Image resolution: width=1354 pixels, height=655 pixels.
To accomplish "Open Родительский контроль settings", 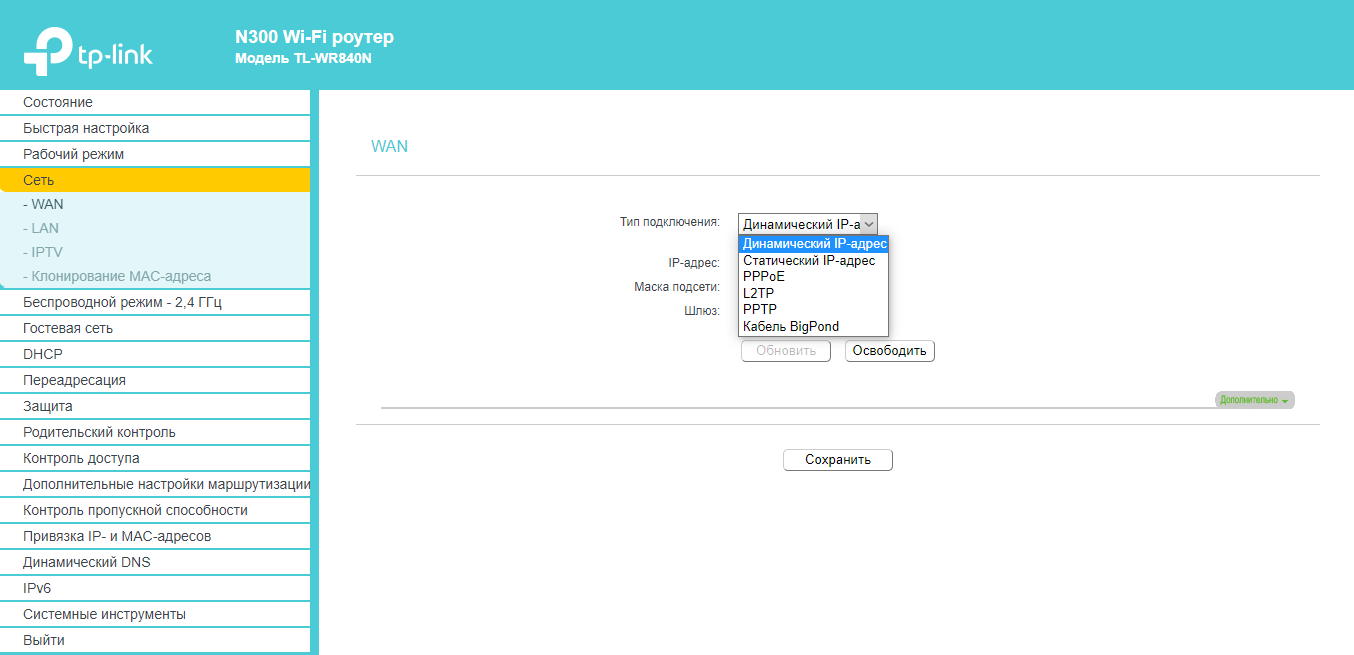I will 99,433.
